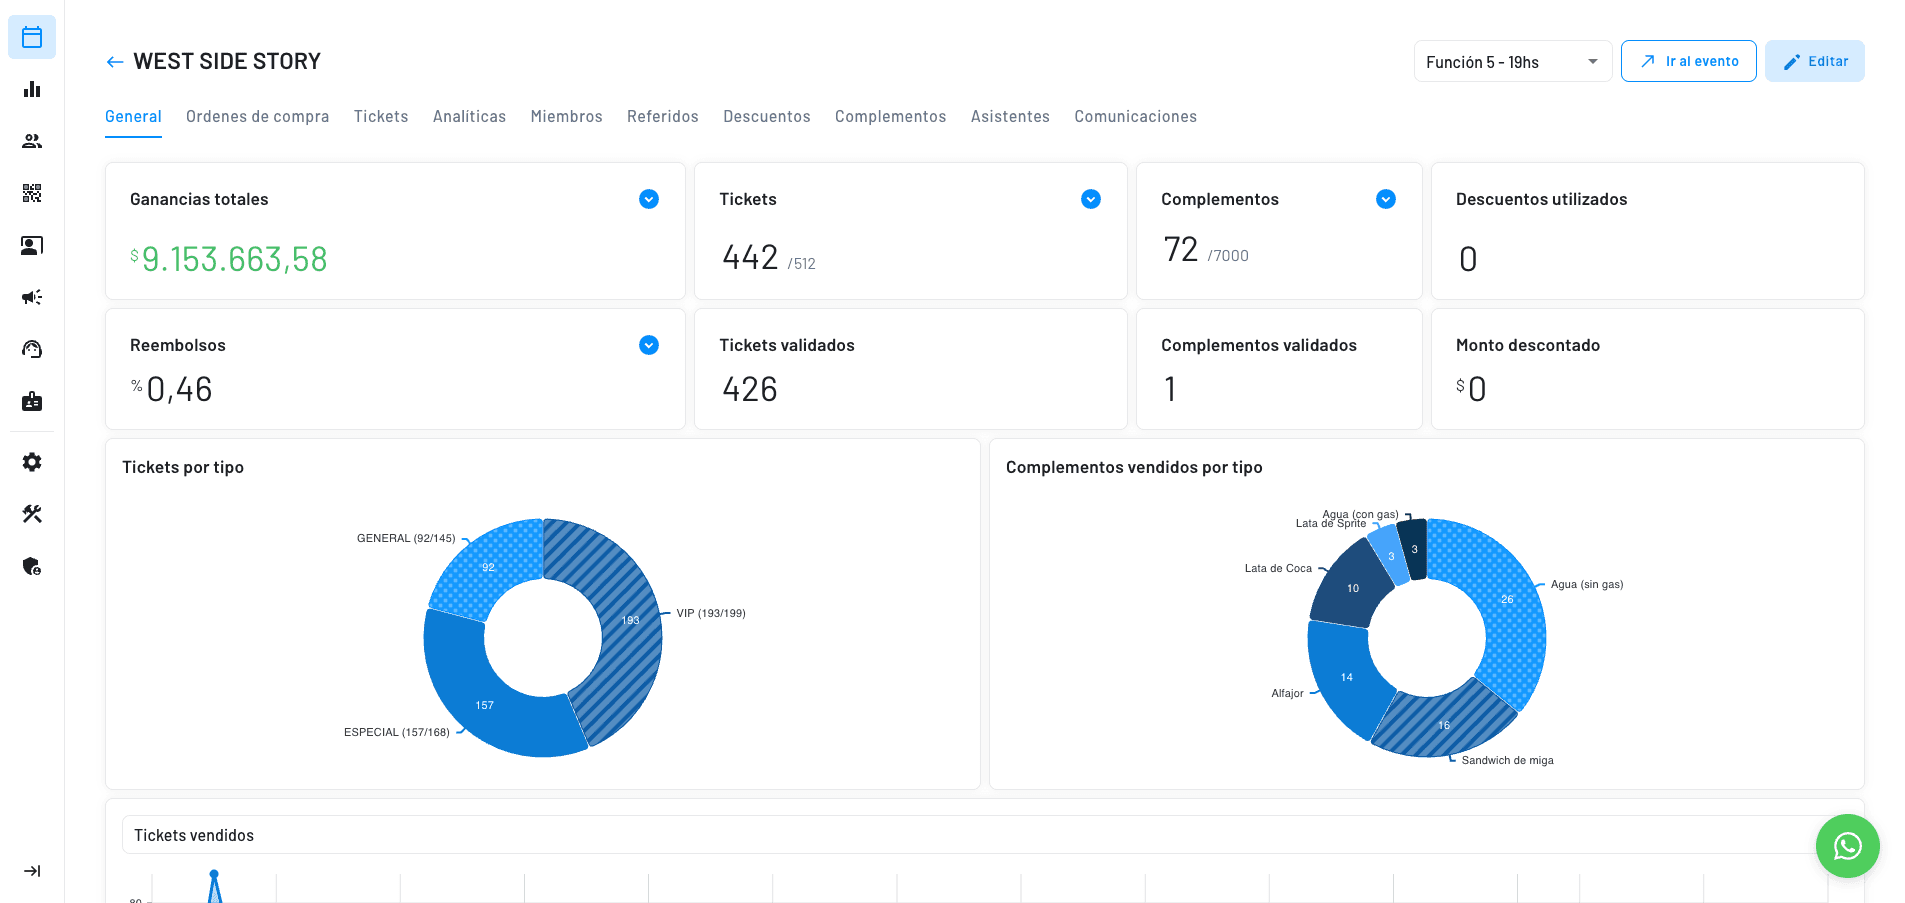The height and width of the screenshot is (903, 1905).
Task: Open the marketing megaphone sidebar icon
Action: tap(32, 297)
